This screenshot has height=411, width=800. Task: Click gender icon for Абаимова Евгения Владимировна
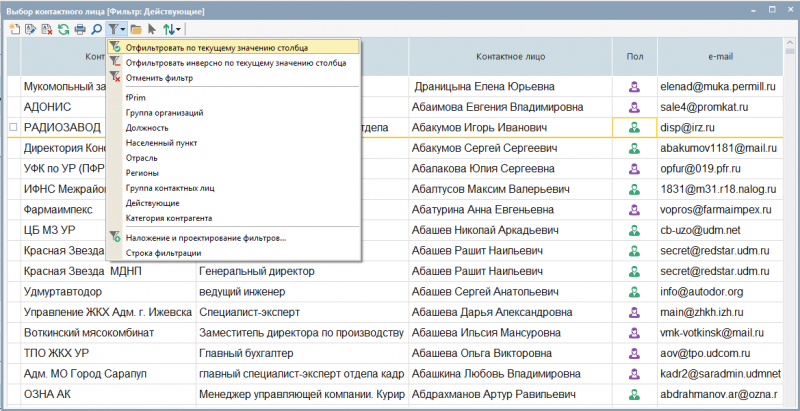[x=634, y=108]
